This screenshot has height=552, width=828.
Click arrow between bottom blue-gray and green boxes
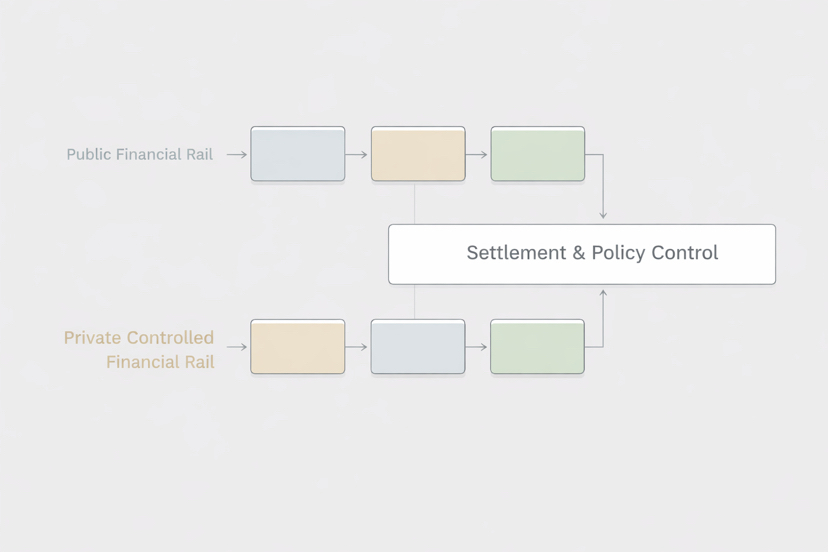click(477, 347)
